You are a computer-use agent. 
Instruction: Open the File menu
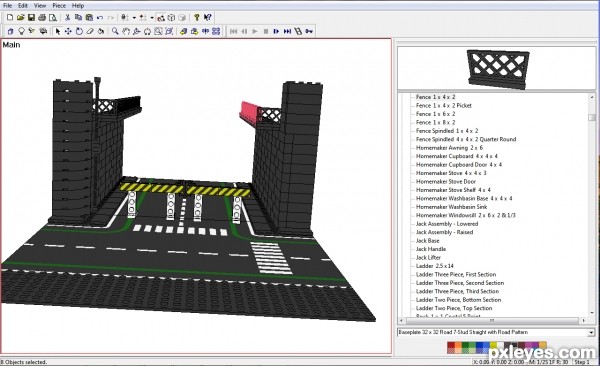(7, 6)
